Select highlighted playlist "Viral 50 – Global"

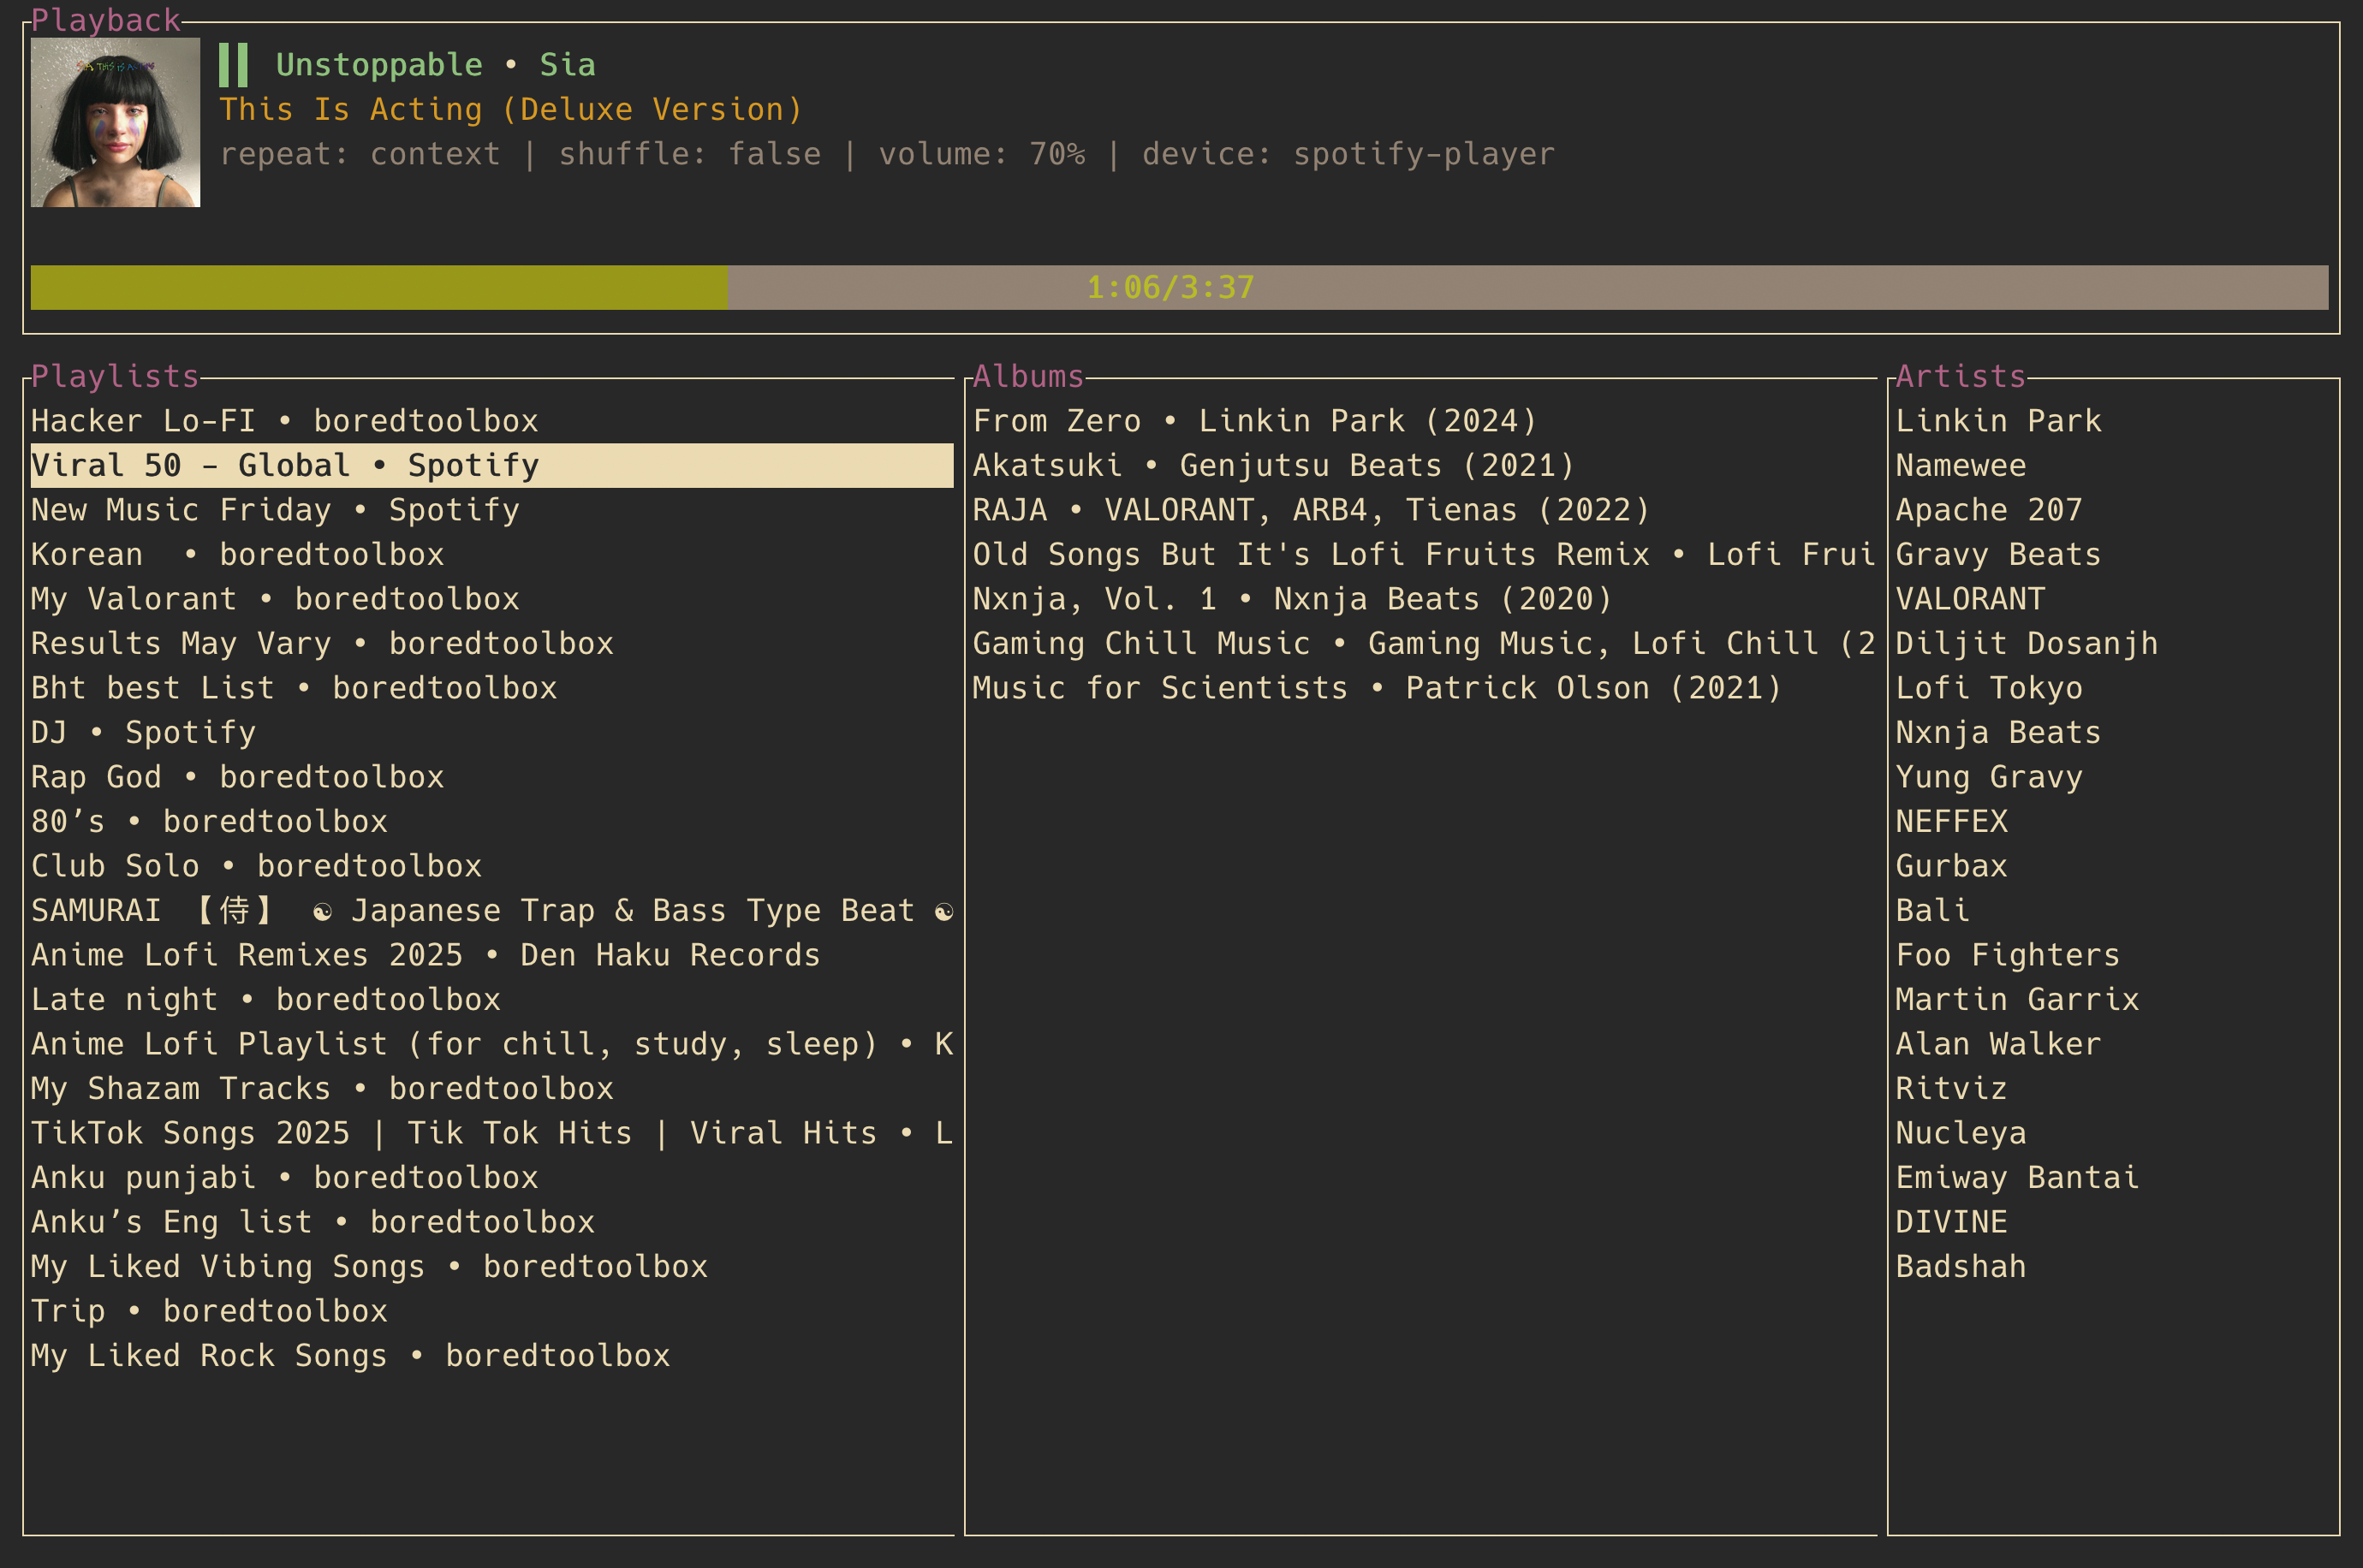(x=492, y=465)
